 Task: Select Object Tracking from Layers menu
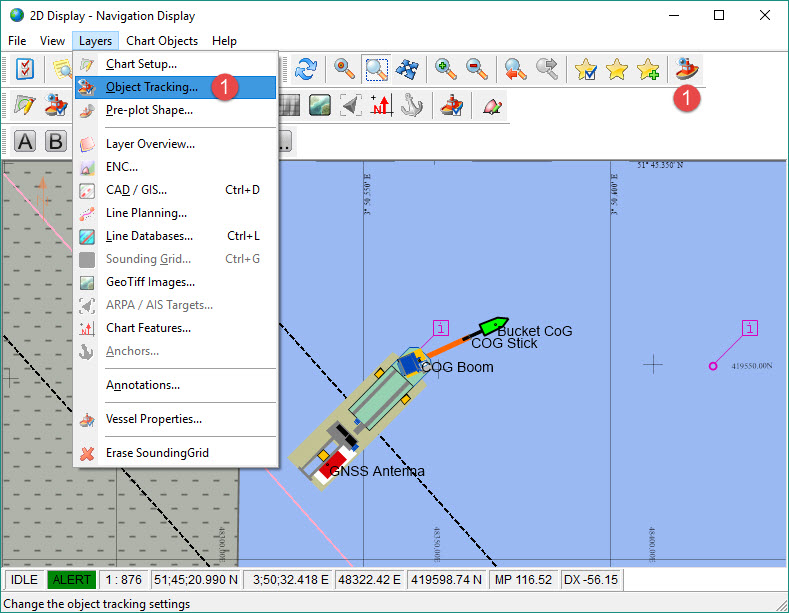click(152, 87)
